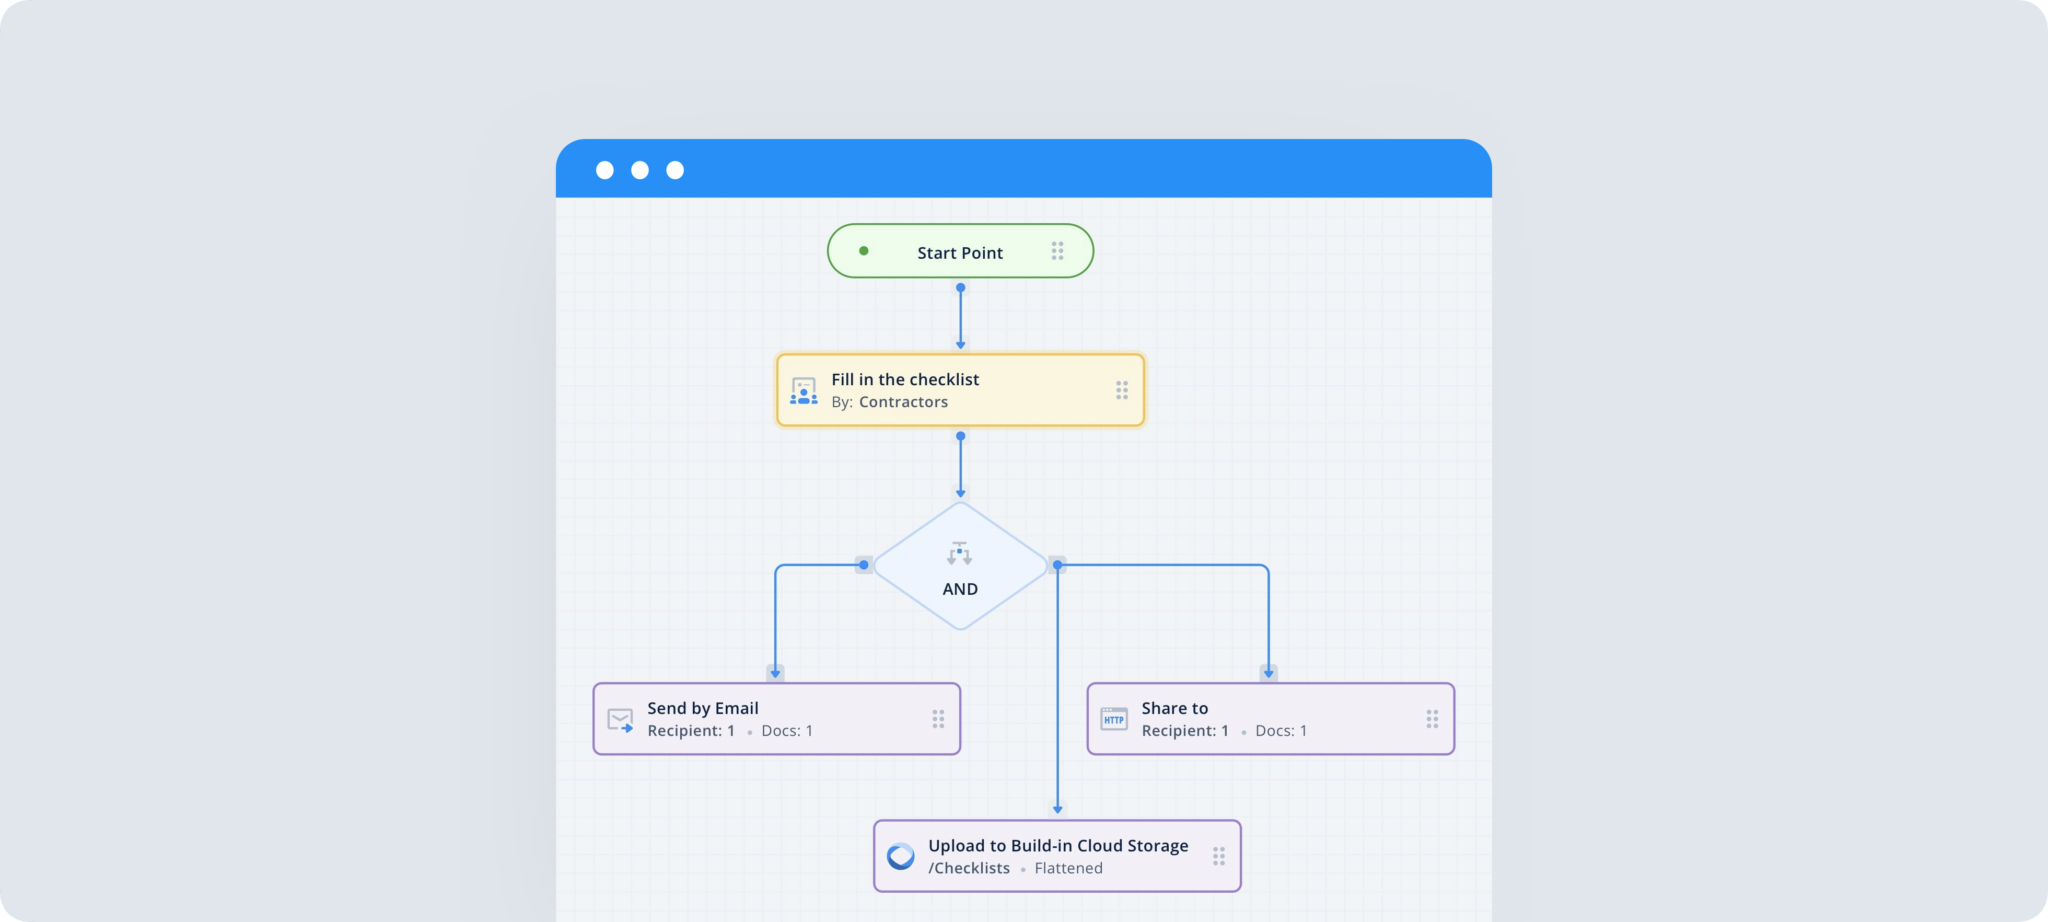Screen dimensions: 2048x922
Task: Click the cloud storage icon on Upload node
Action: coord(899,857)
